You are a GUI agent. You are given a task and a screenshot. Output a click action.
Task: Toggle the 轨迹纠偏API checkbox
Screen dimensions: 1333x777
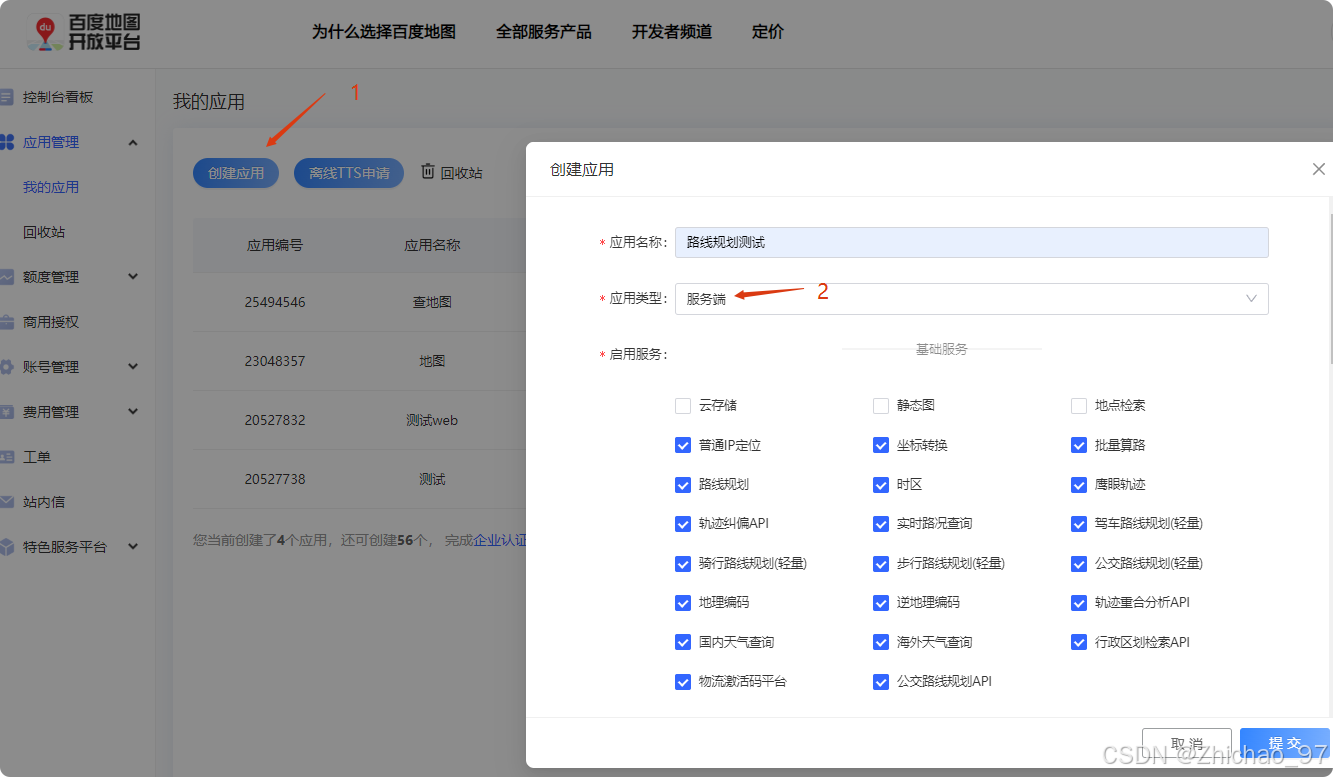pyautogui.click(x=683, y=524)
